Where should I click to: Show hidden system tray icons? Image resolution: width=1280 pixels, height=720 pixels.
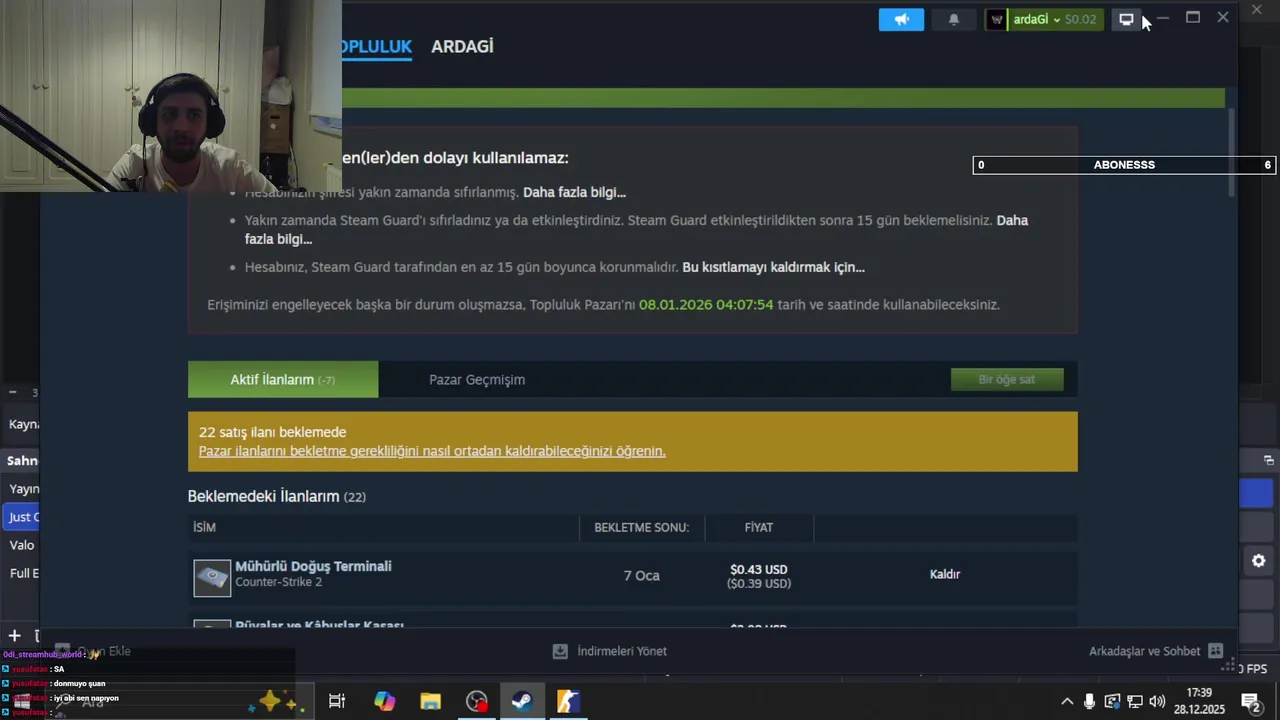coord(1067,701)
